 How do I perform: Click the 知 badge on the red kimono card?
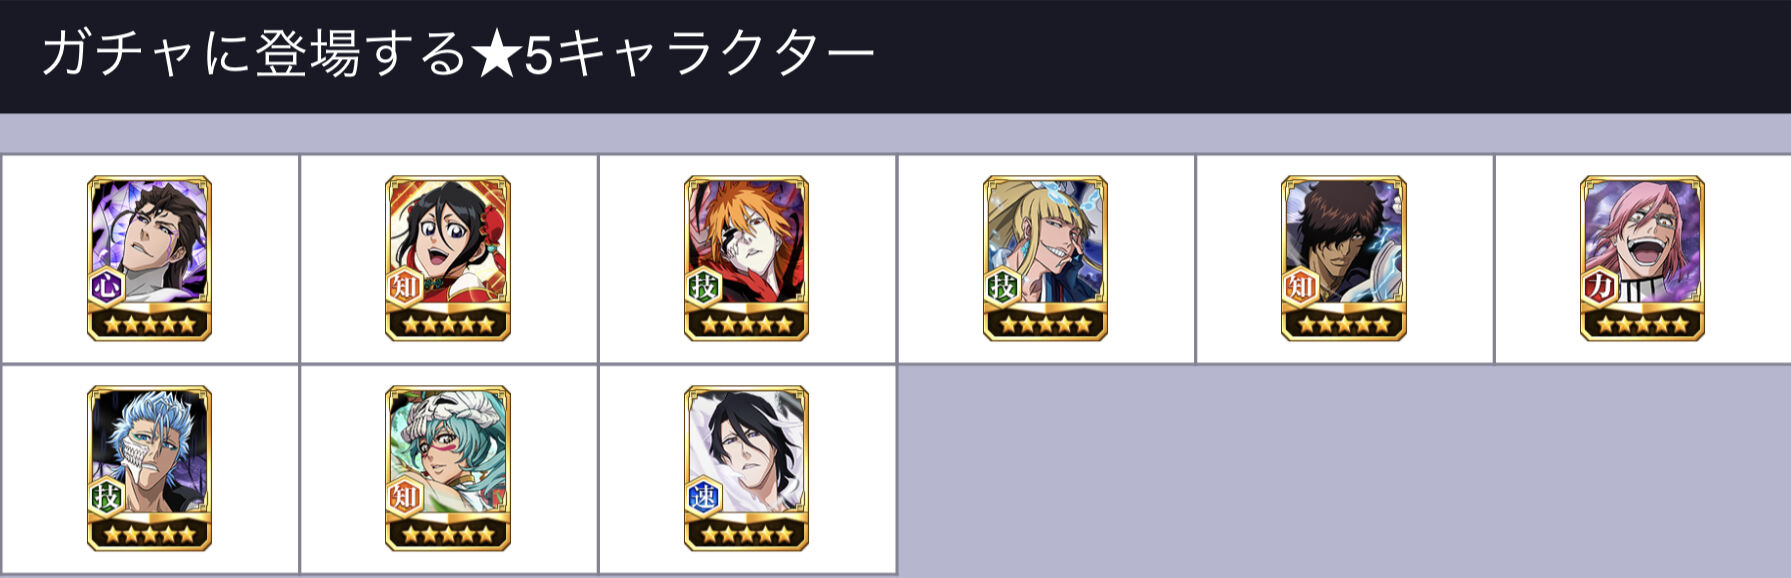[x=405, y=288]
